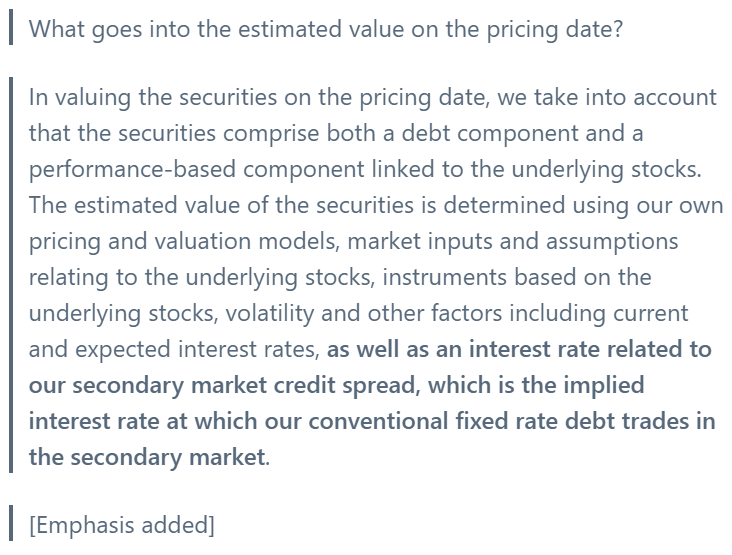
Task: Click the words 'pricing date?' in the heading
Action: pos(555,29)
